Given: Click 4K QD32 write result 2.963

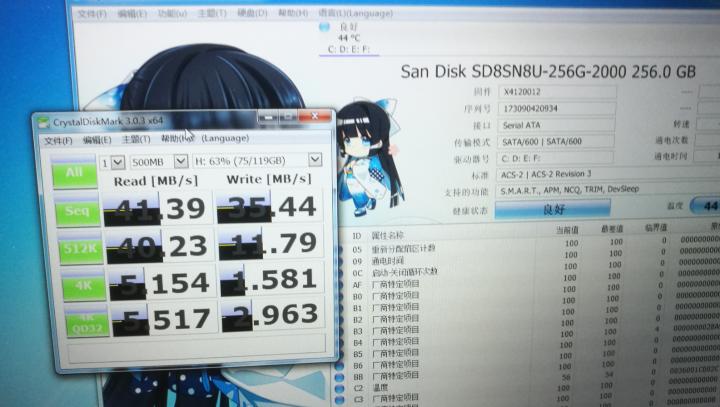Looking at the screenshot, I should [274, 316].
